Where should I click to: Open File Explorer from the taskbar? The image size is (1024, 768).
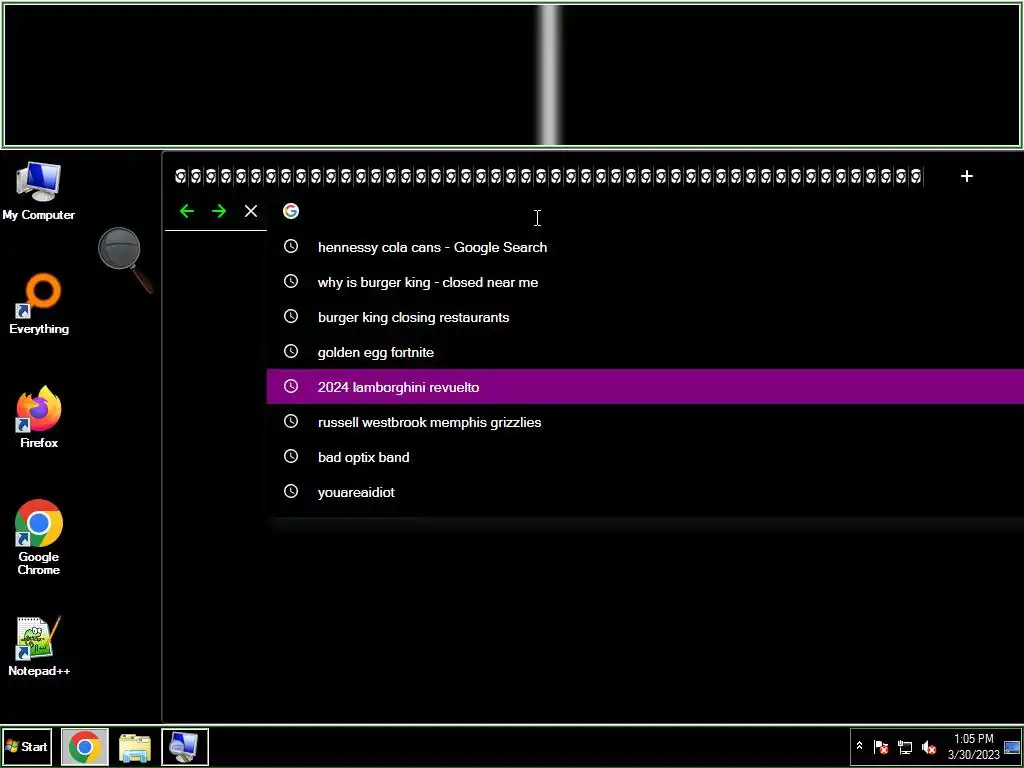[x=135, y=748]
